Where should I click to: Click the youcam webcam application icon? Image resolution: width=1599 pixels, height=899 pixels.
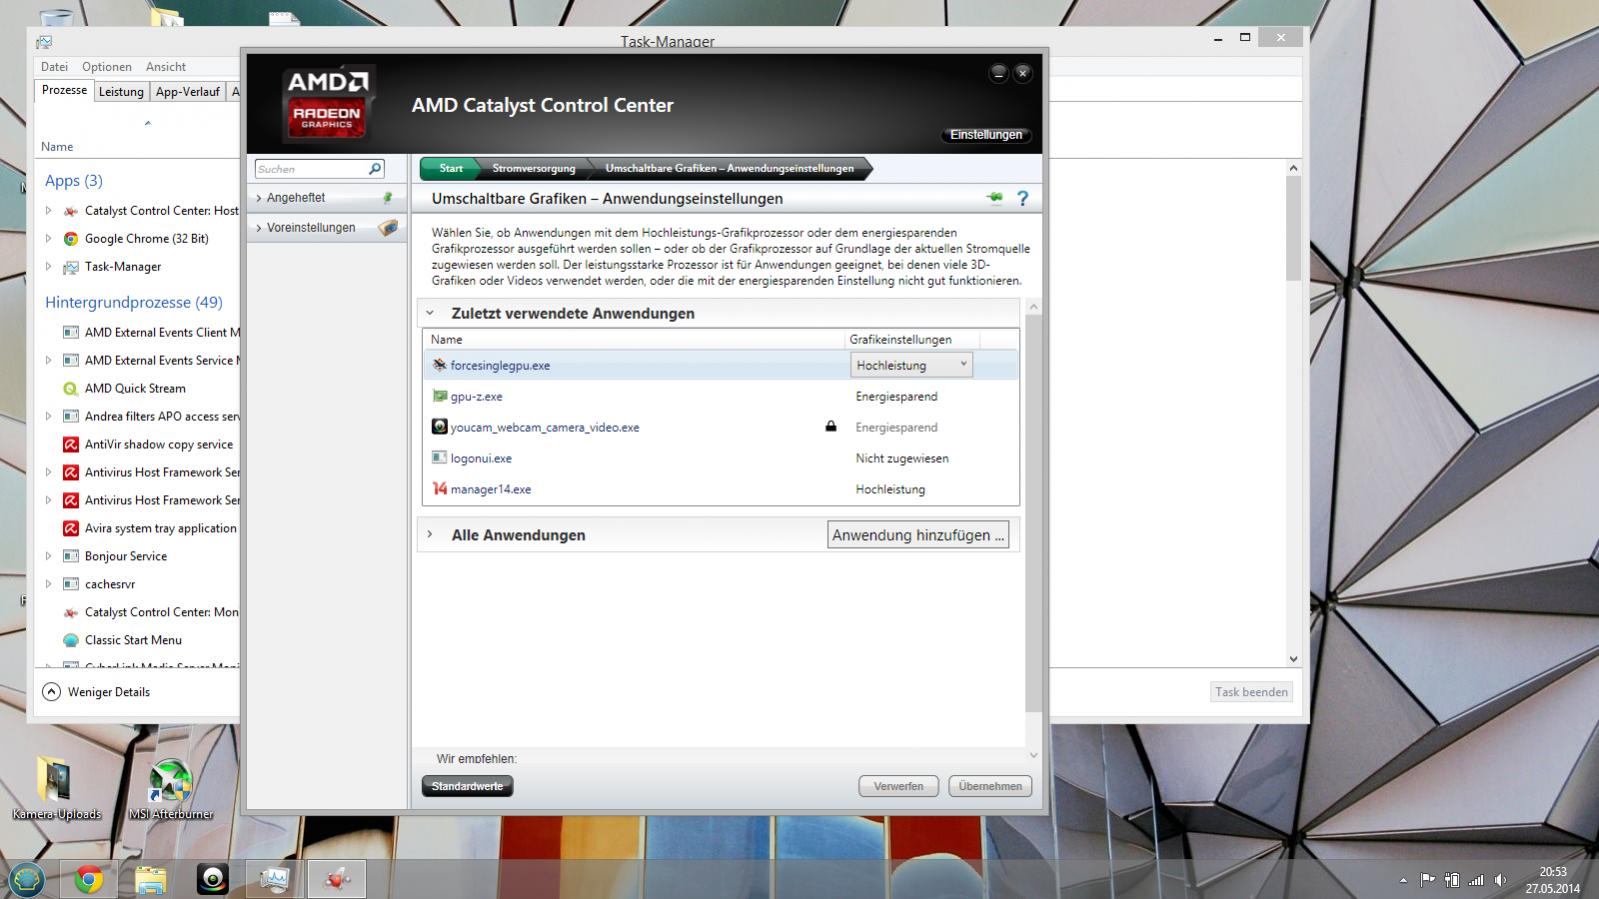click(439, 427)
